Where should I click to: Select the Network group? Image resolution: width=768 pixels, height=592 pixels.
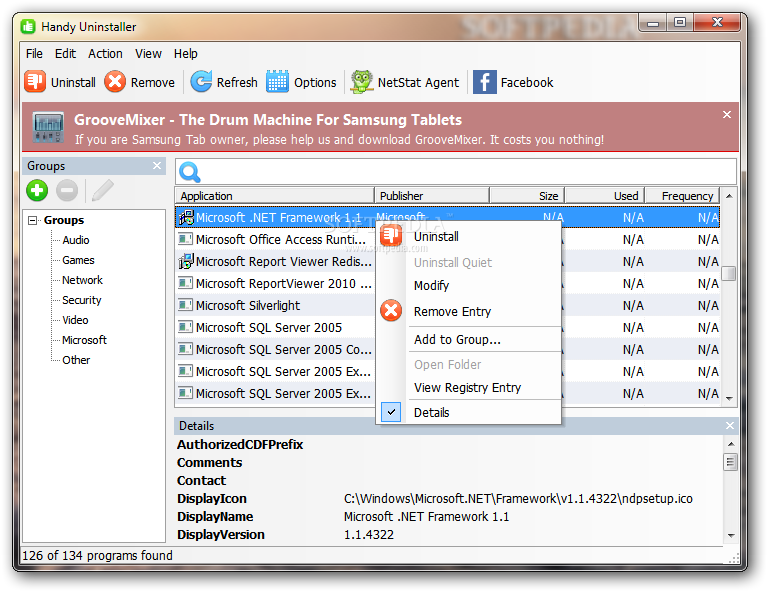82,280
